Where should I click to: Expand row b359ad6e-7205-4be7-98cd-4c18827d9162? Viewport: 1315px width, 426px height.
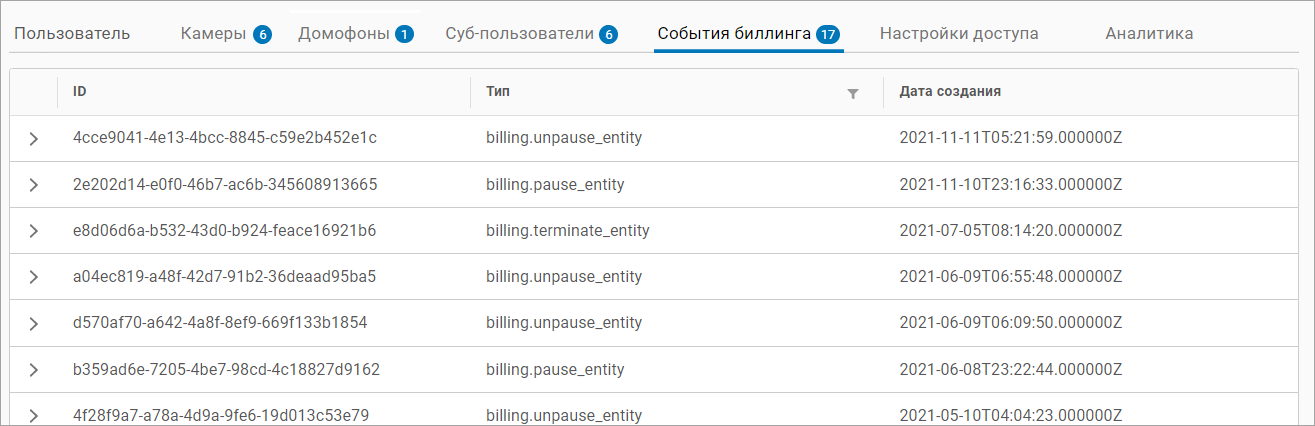tap(34, 370)
